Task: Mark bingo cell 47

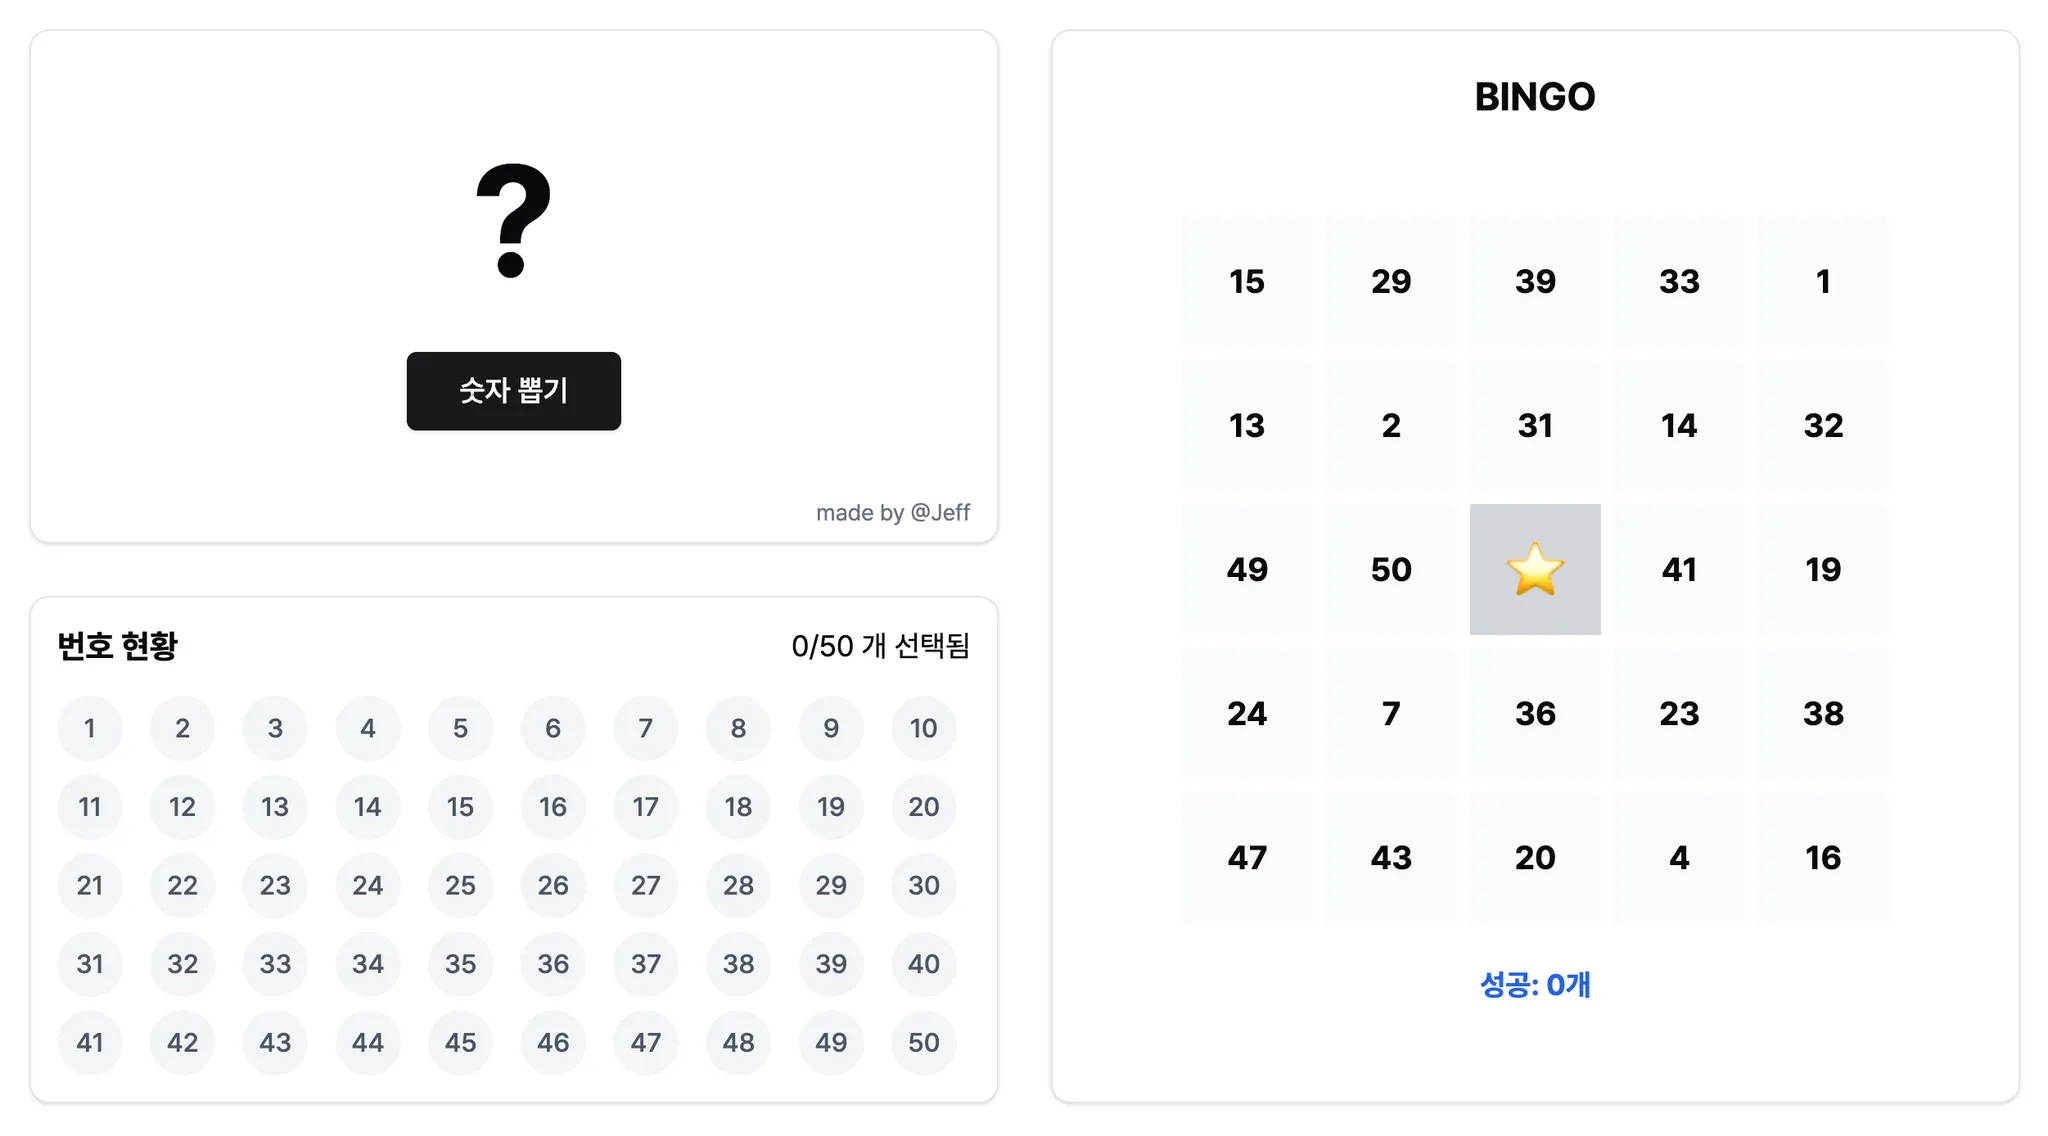Action: [x=1246, y=857]
